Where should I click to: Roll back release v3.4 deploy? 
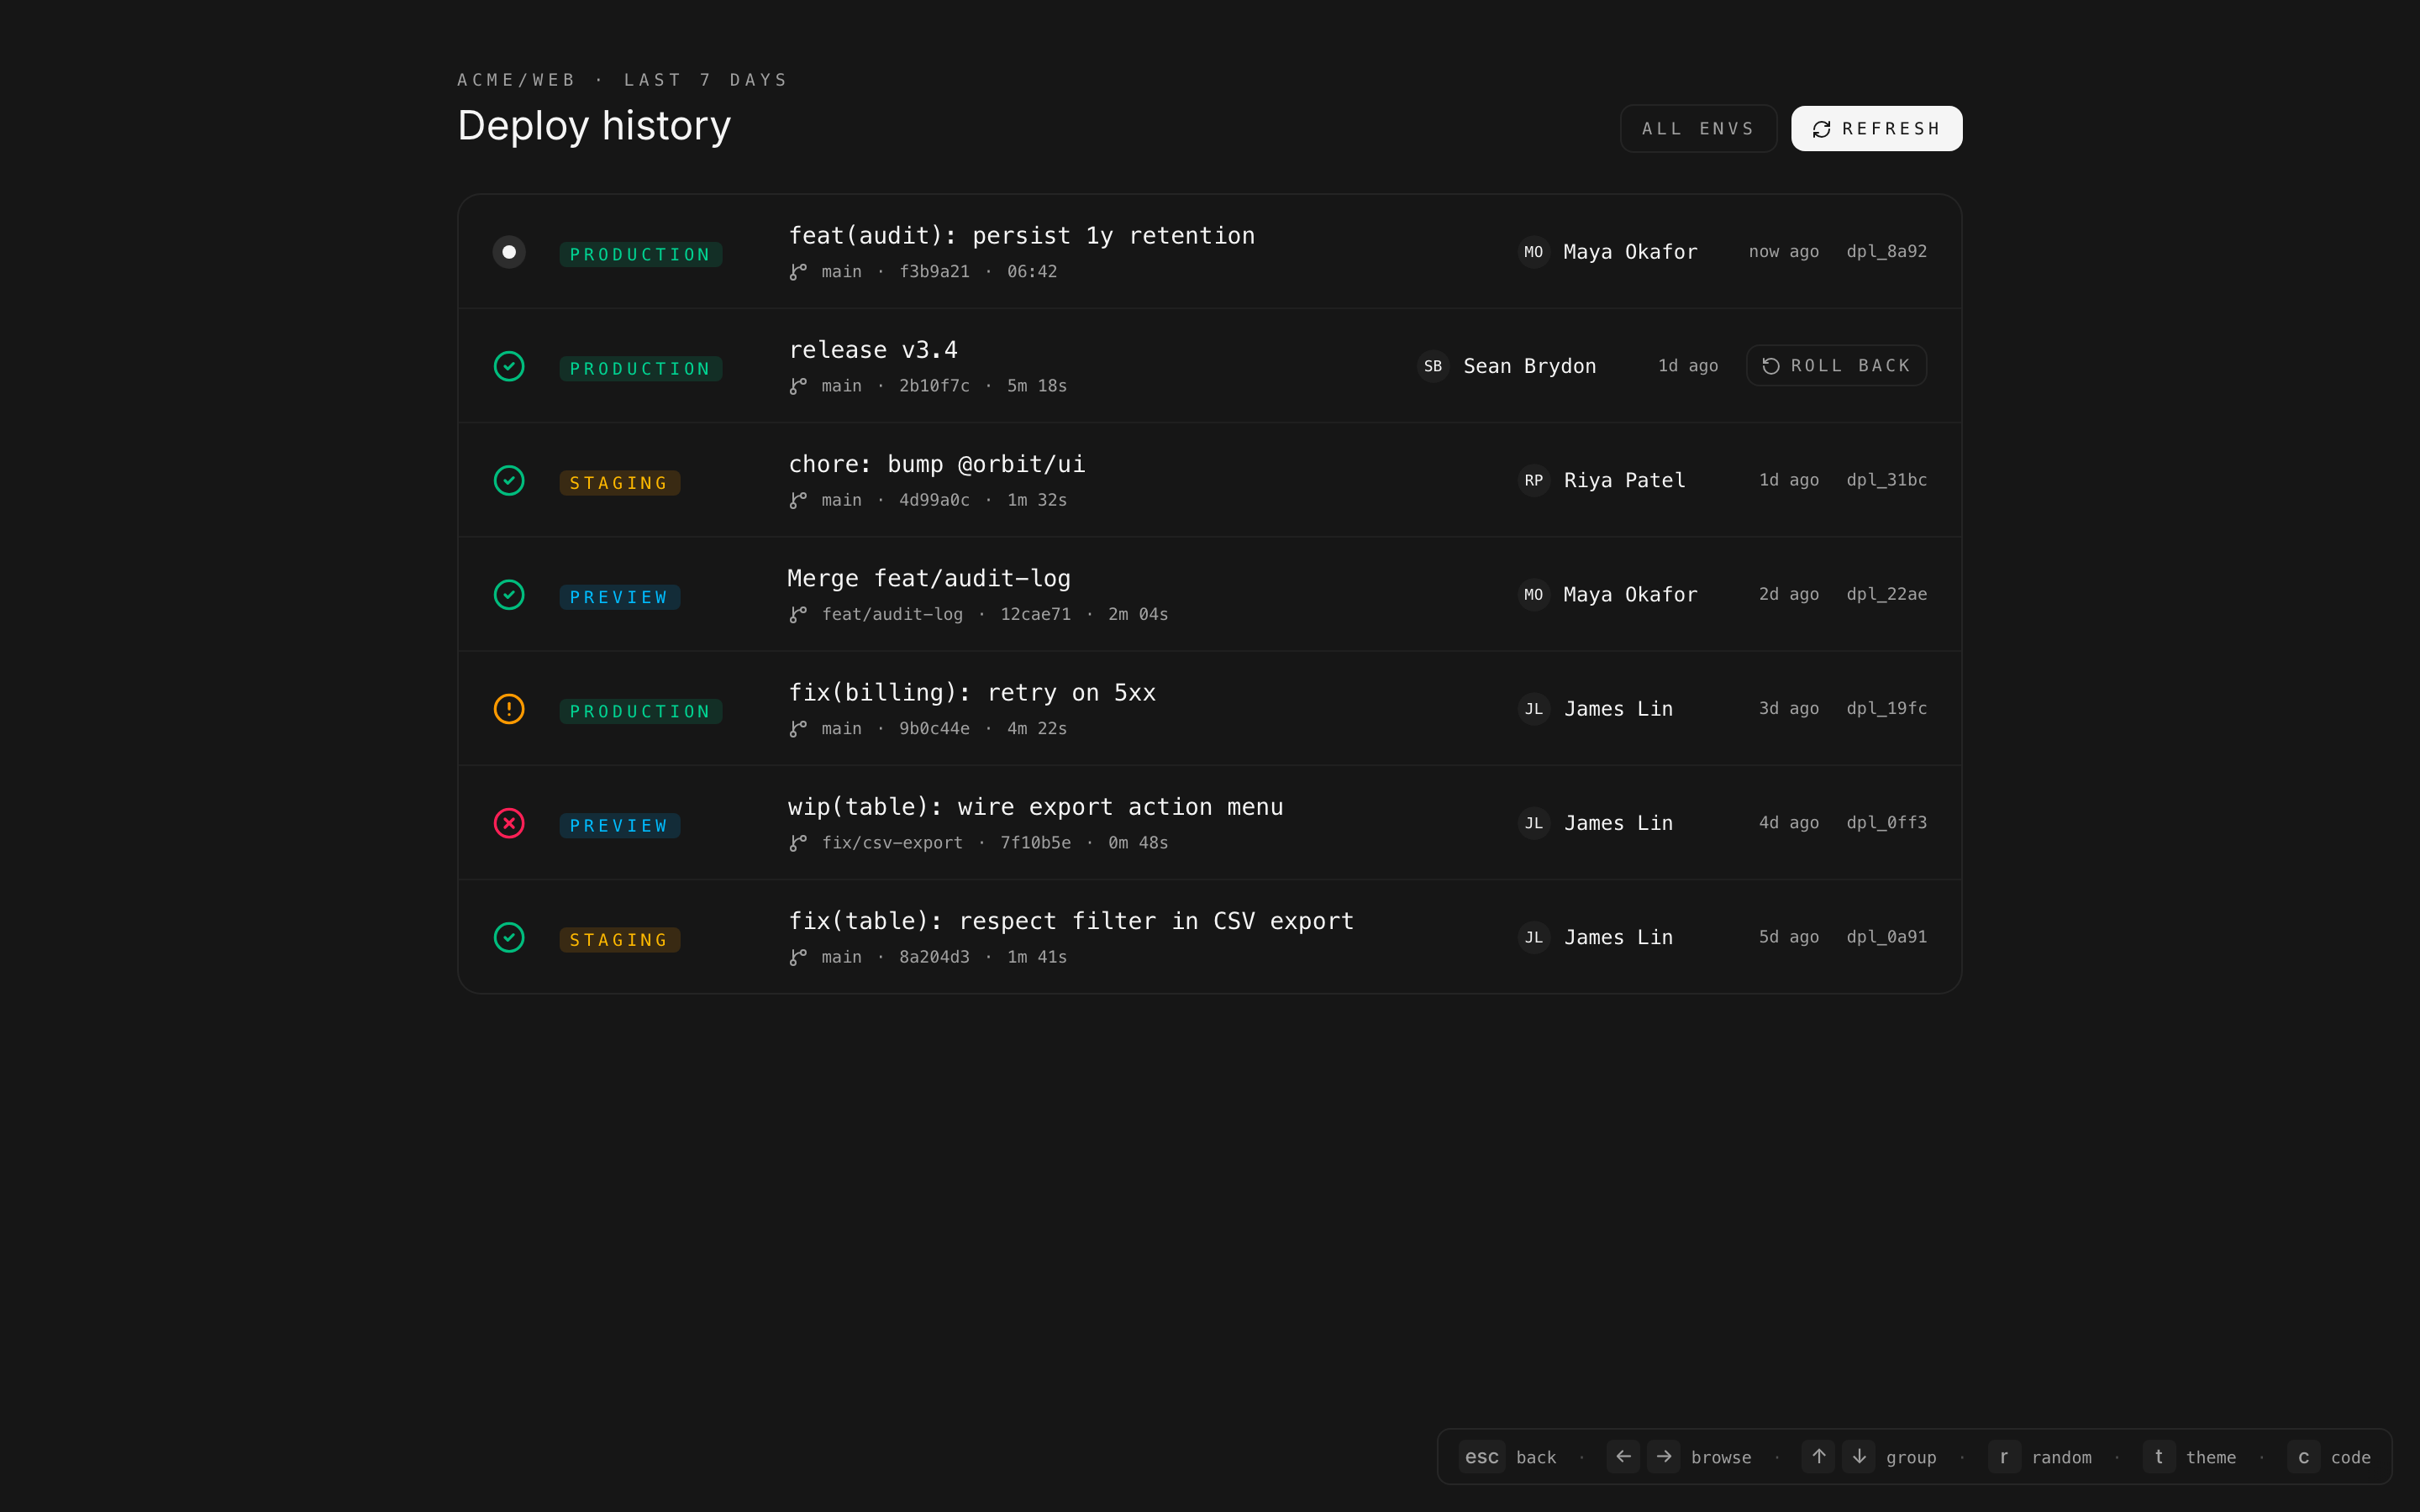1836,366
